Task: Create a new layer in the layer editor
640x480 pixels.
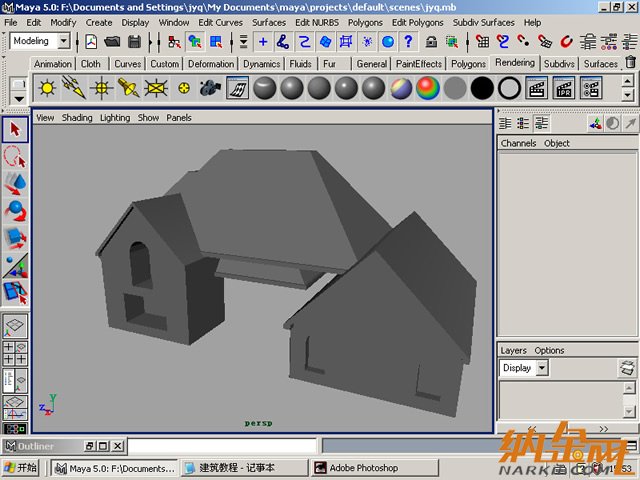Action: pos(627,368)
